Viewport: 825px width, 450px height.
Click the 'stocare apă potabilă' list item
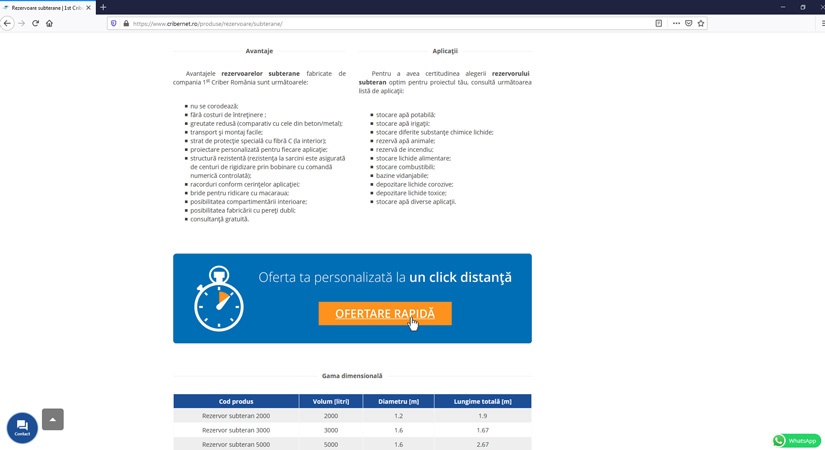coord(406,115)
